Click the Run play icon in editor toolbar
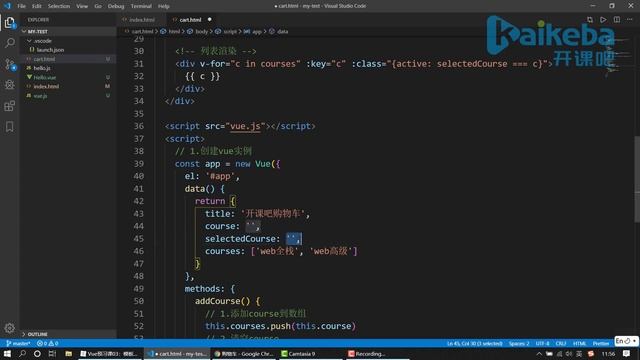This screenshot has width=640, height=360. click(x=603, y=20)
